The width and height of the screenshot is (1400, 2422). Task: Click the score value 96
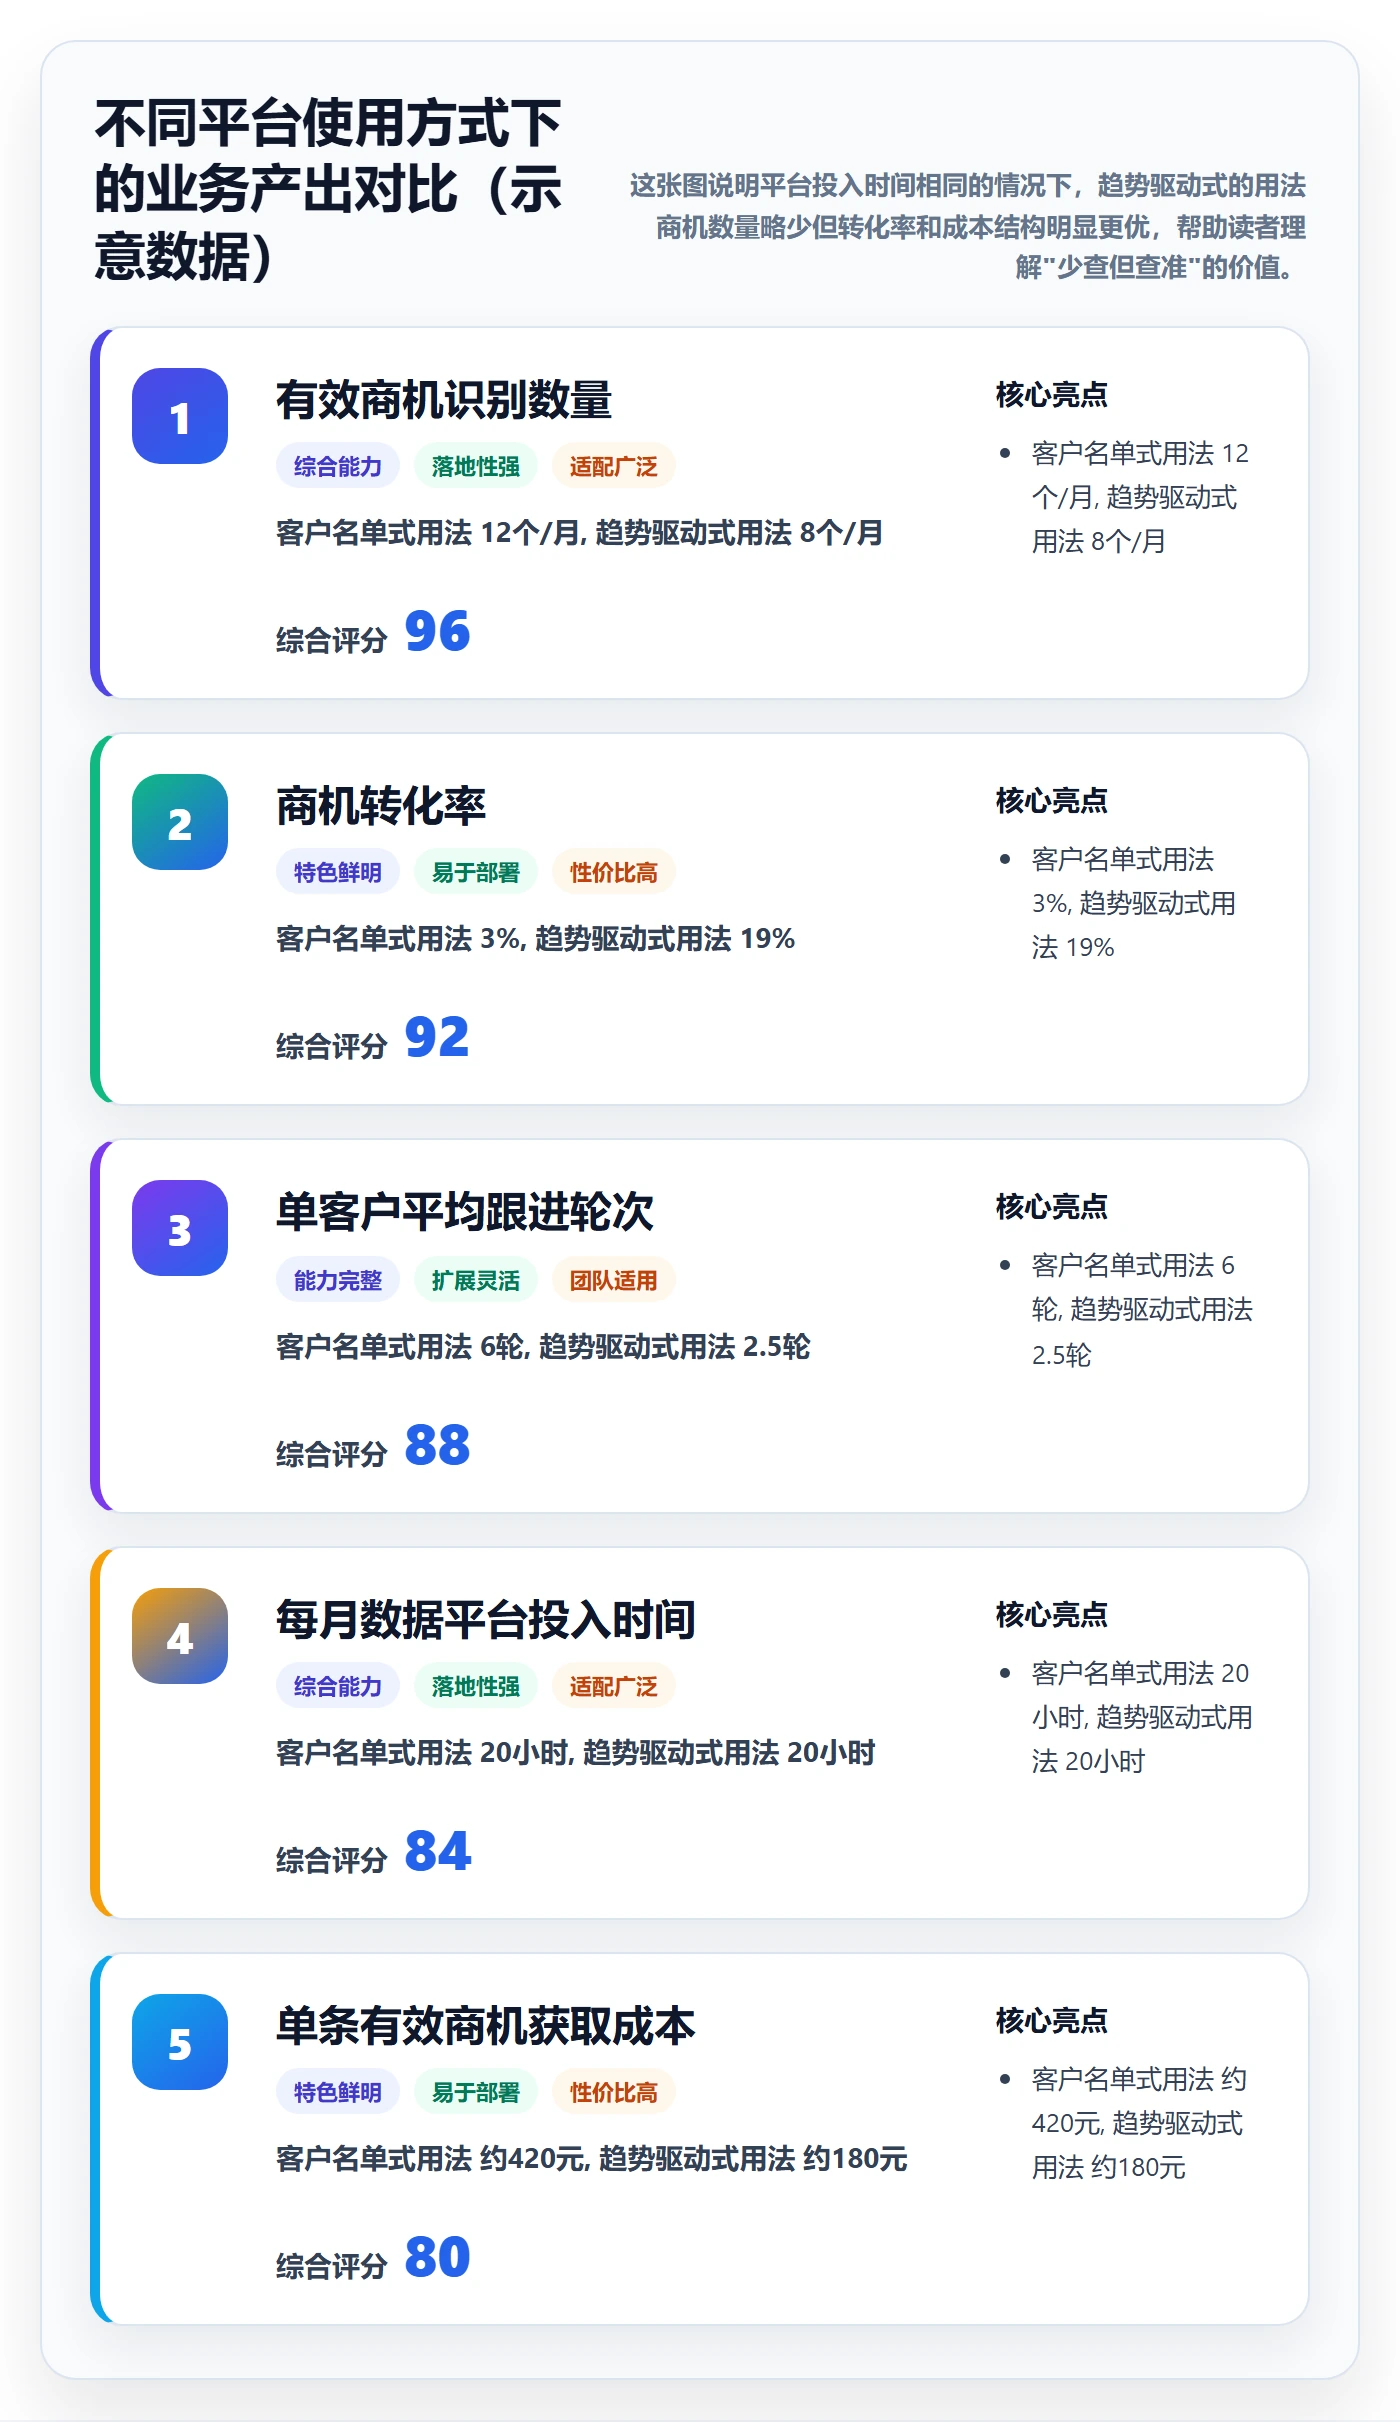437,631
